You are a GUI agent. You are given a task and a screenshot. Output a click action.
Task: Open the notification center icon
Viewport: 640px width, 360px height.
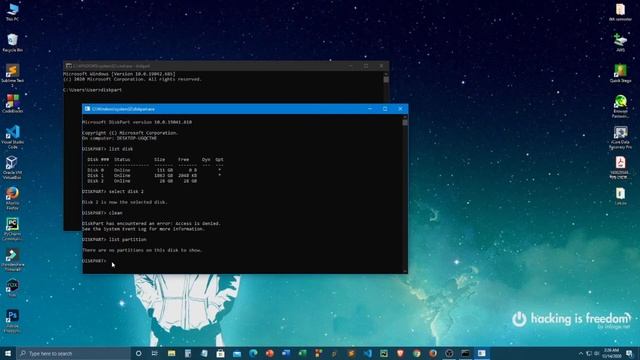(629, 353)
